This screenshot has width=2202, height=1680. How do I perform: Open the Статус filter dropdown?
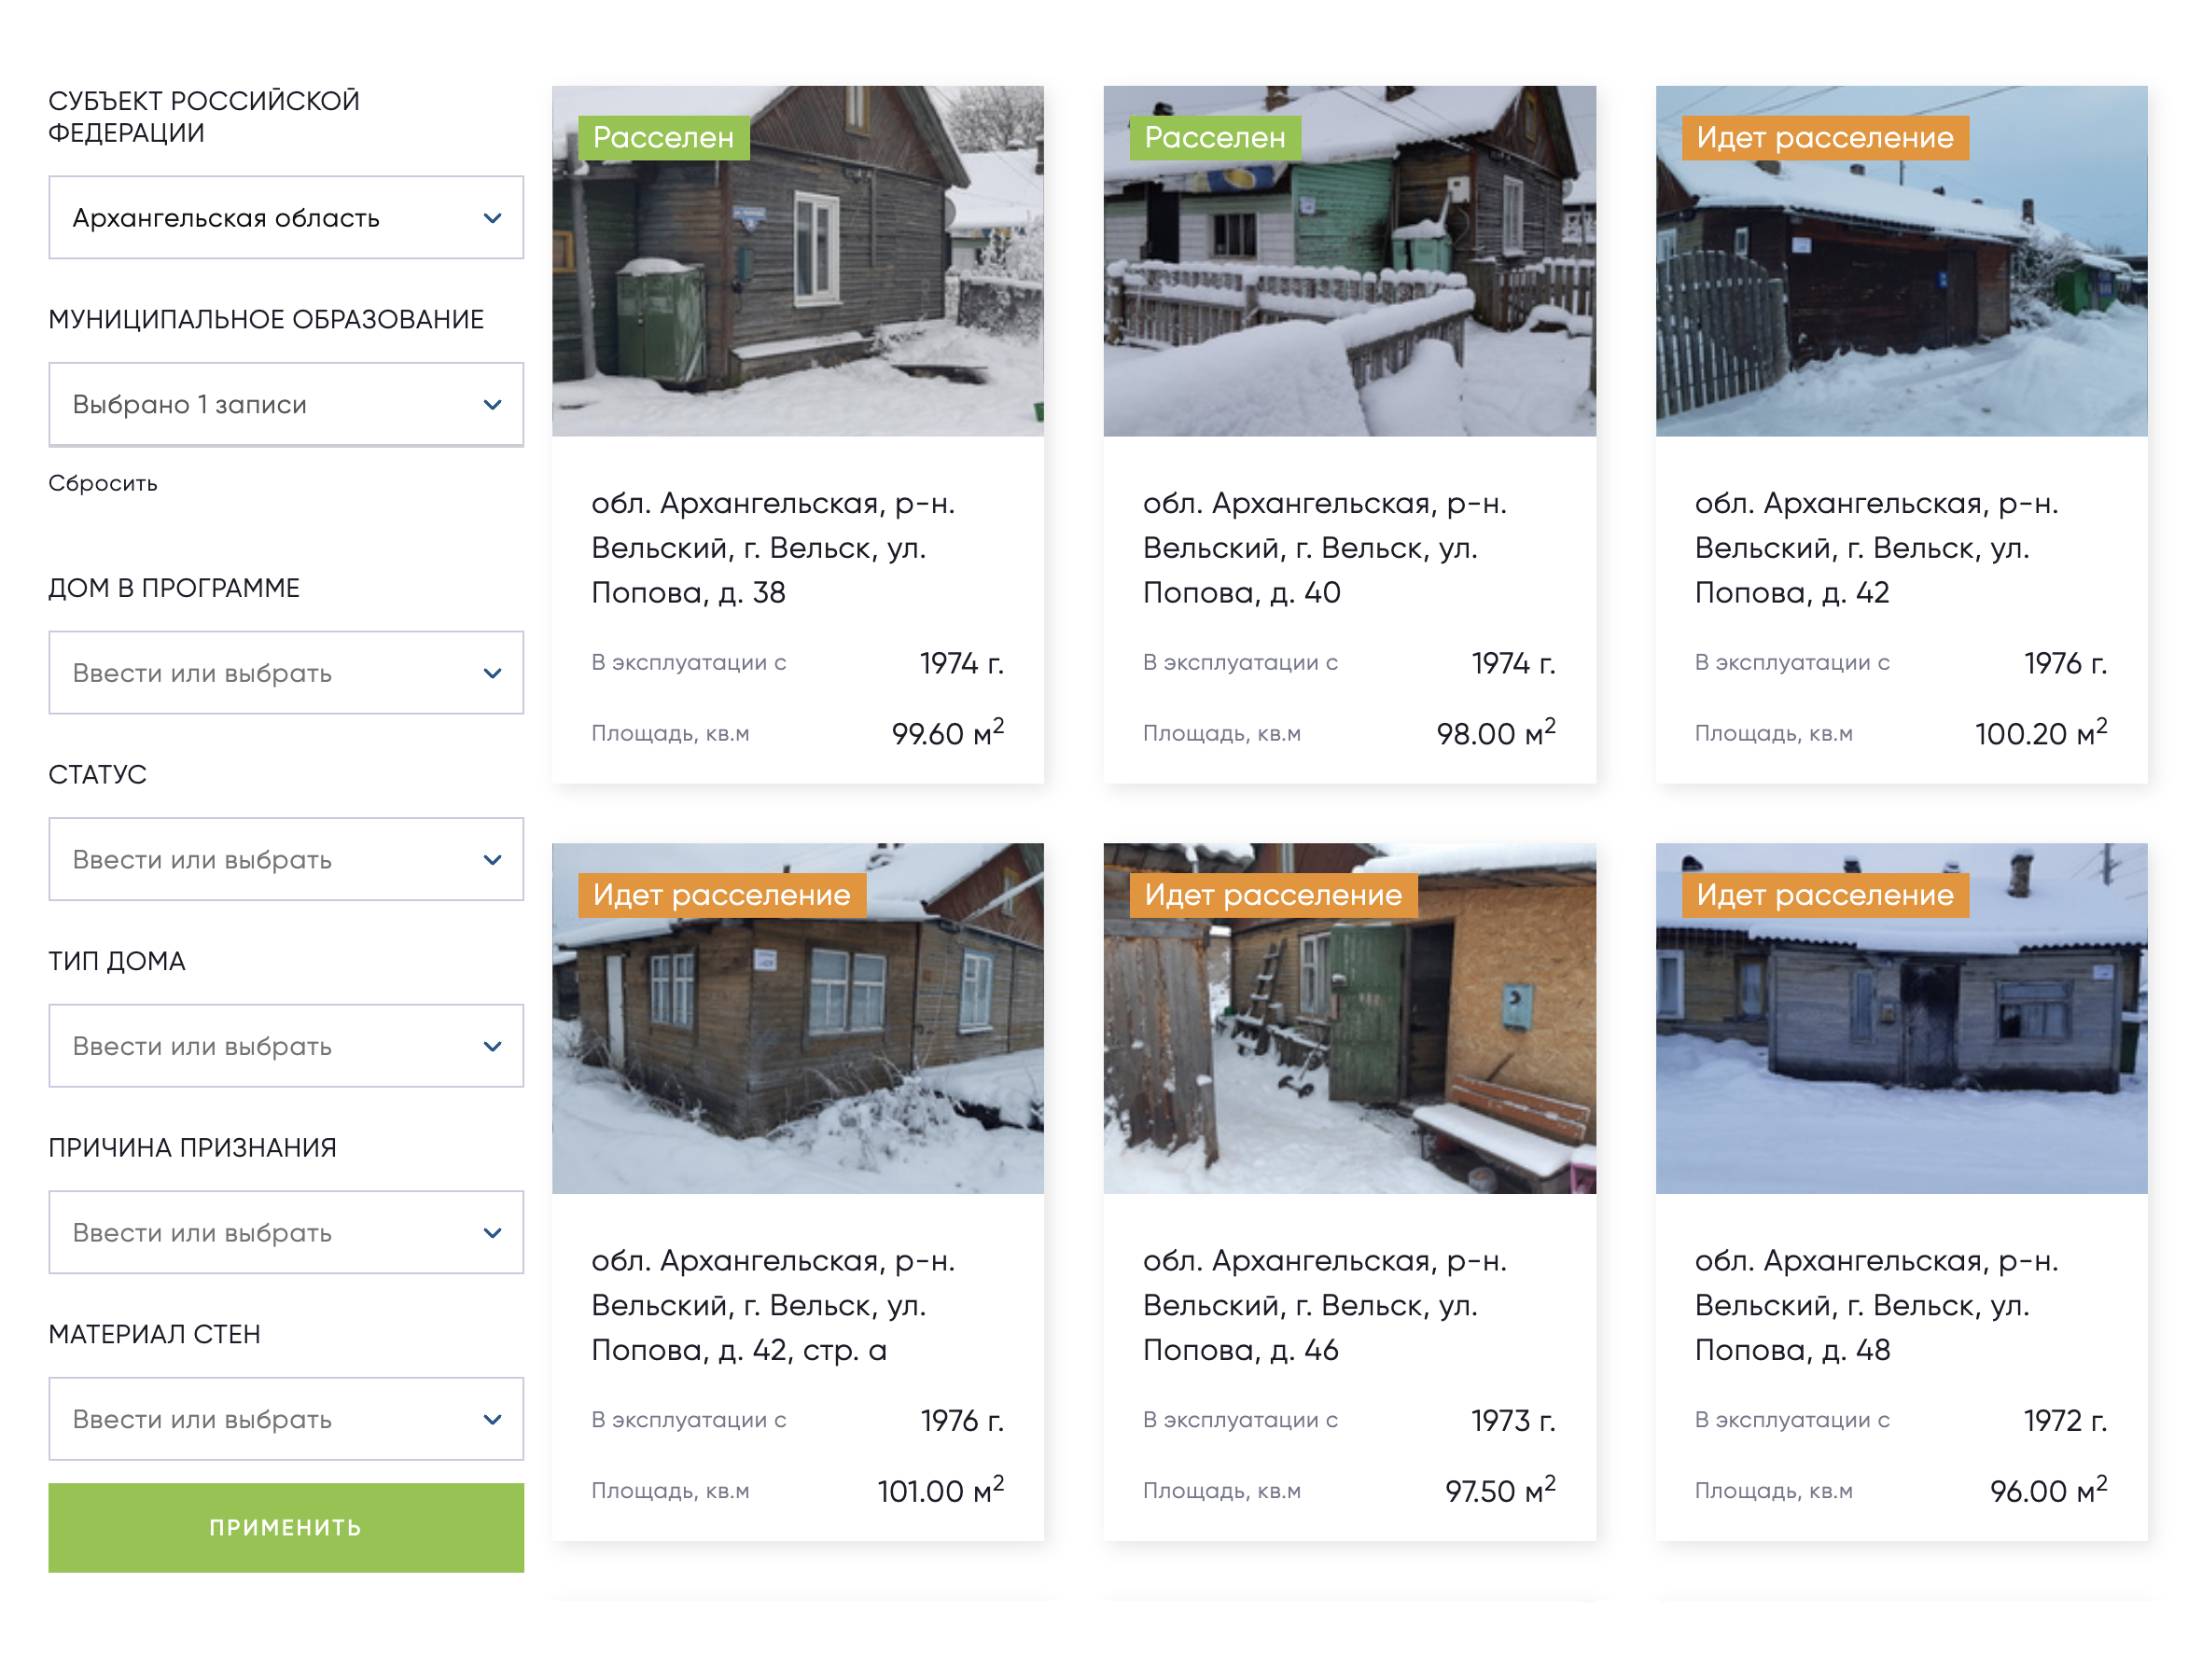click(285, 859)
